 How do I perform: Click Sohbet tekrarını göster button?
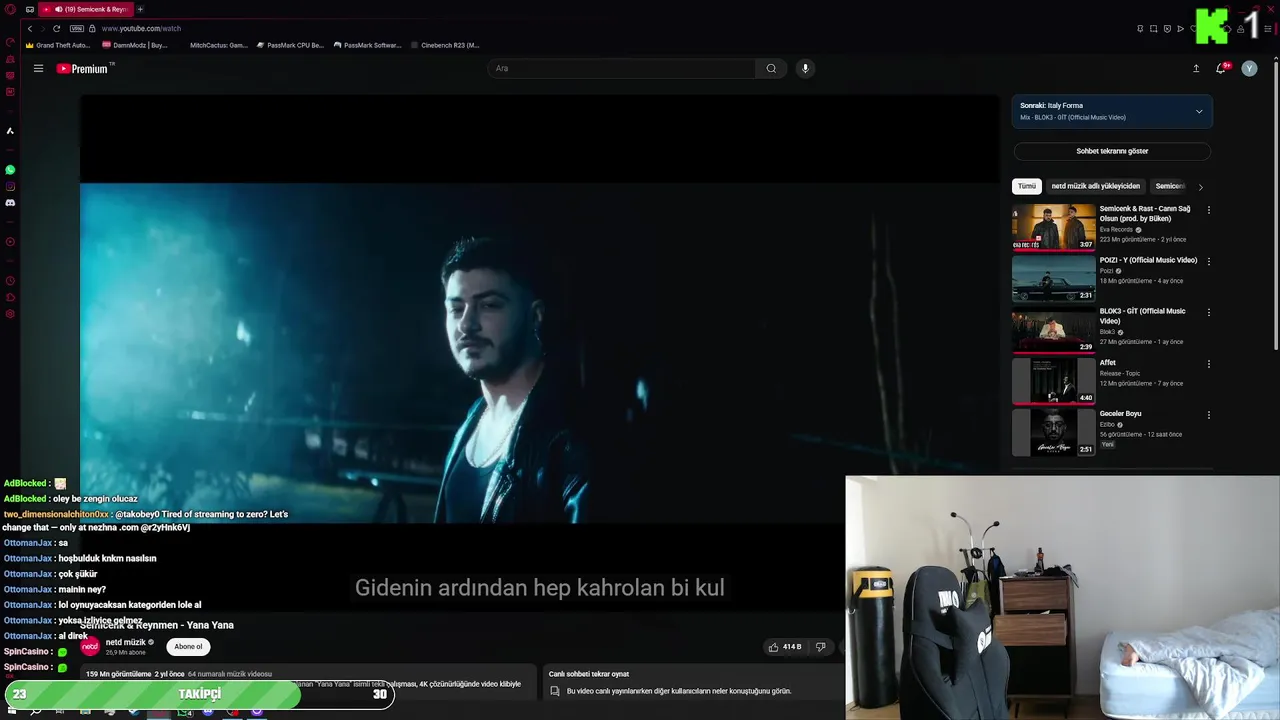tap(1112, 151)
